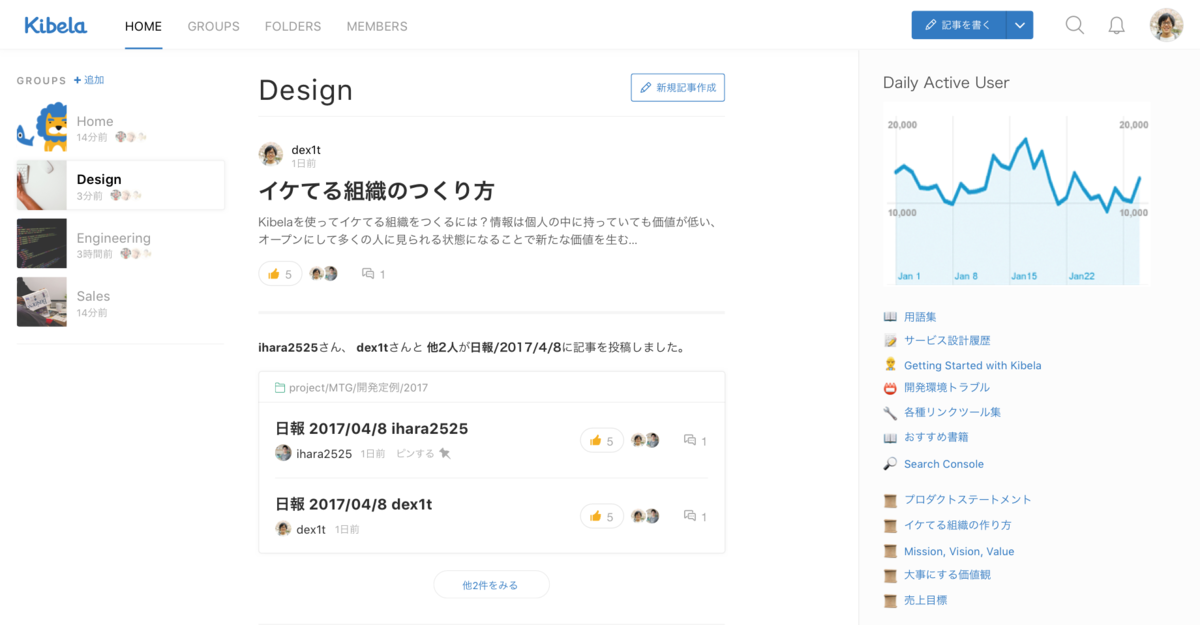Open the 開発環境トラブル link
This screenshot has width=1200, height=625.
947,388
